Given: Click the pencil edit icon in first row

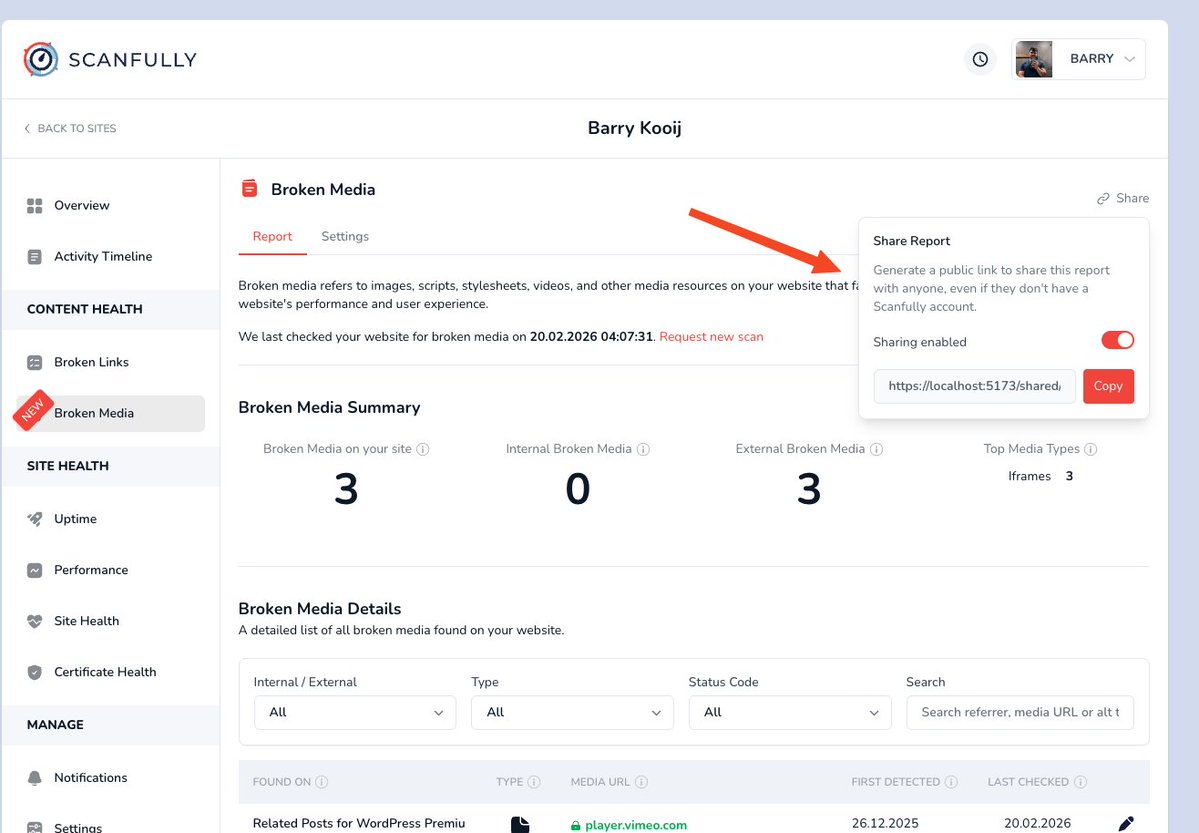Looking at the screenshot, I should pyautogui.click(x=1126, y=824).
